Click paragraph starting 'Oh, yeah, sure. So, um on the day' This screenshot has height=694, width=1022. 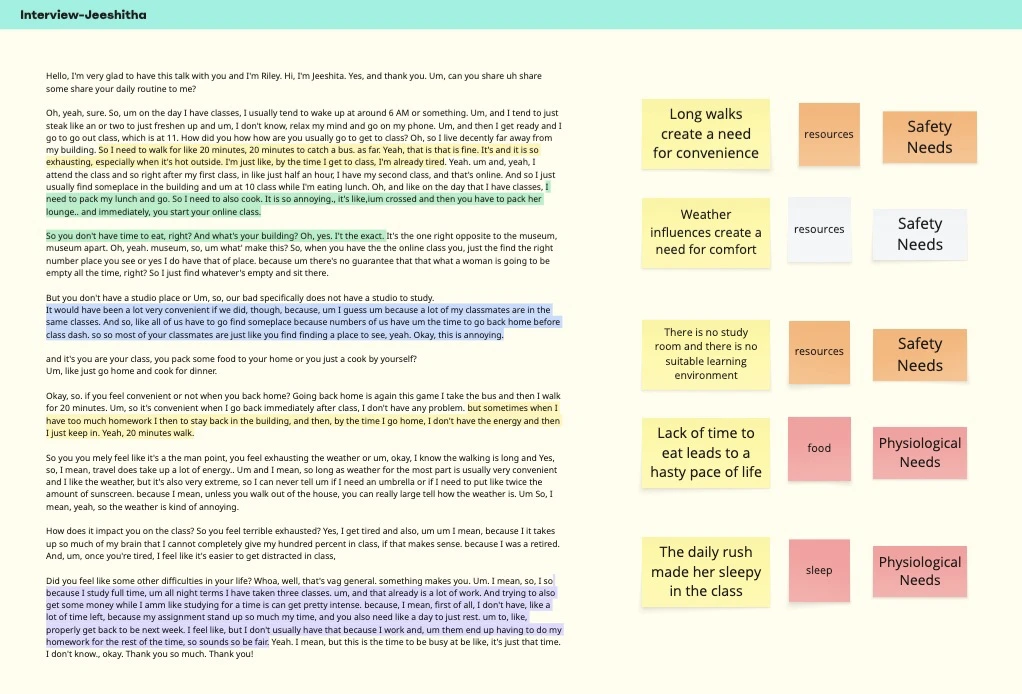coord(304,162)
